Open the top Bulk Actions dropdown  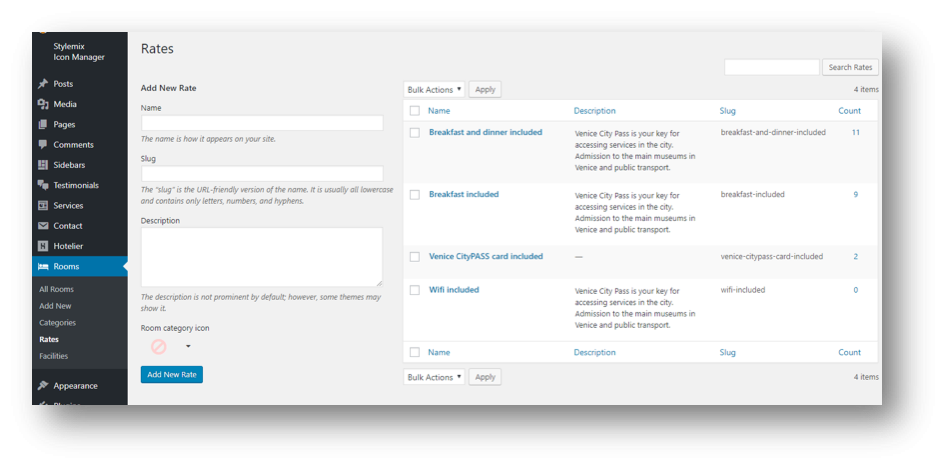[x=434, y=89]
